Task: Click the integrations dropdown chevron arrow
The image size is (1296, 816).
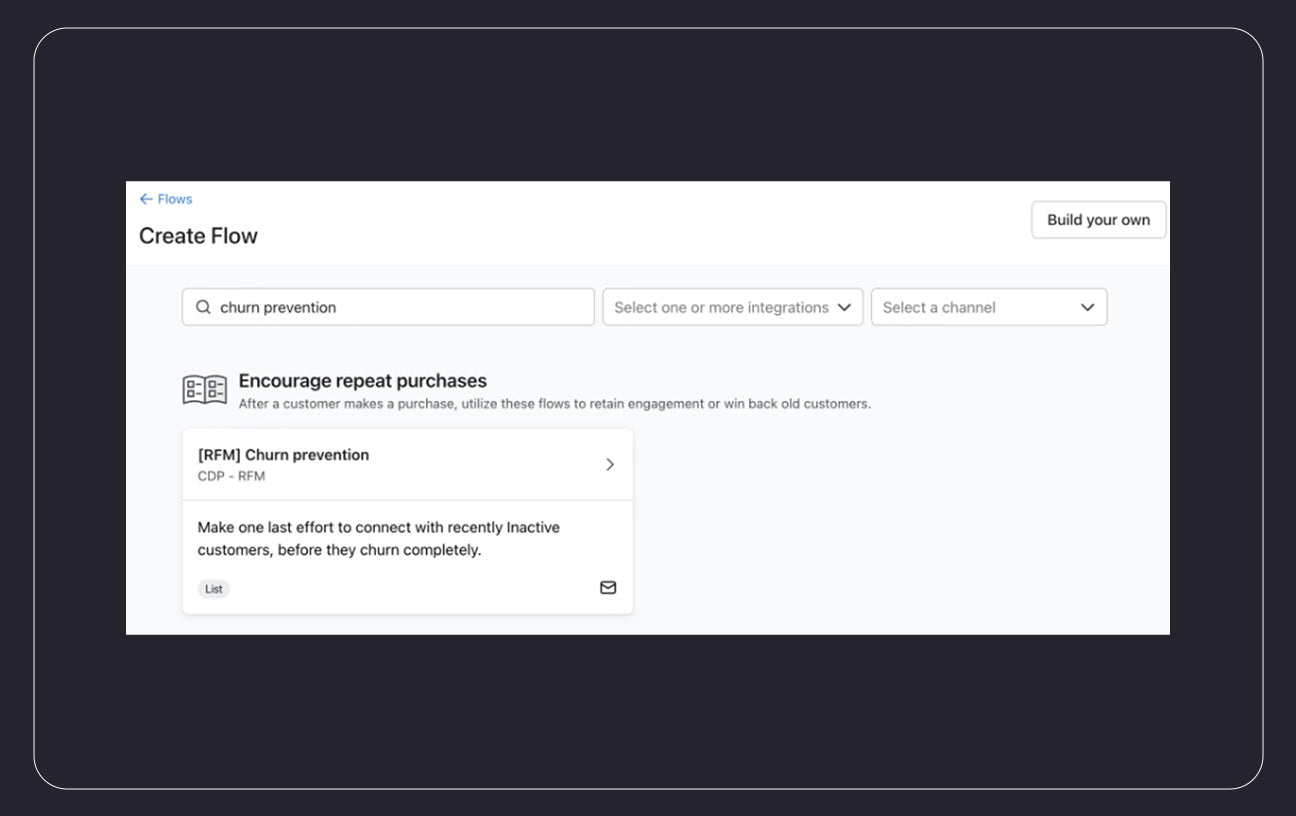Action: [x=844, y=307]
